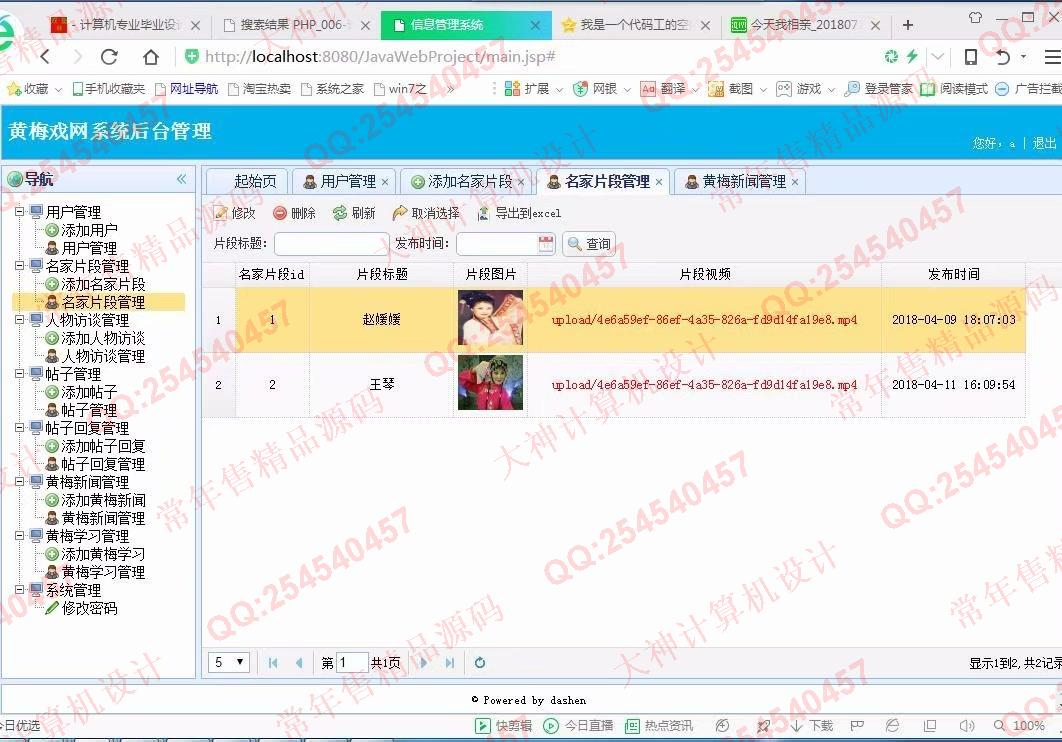Open the 翻译 translate extension
The height and width of the screenshot is (742, 1062).
[663, 89]
